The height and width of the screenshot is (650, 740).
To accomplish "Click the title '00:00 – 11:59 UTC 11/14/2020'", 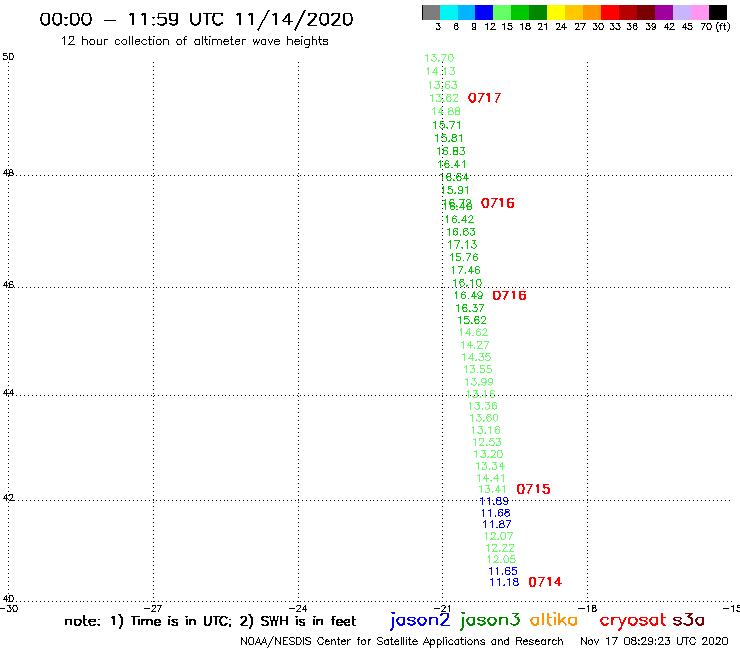I will click(196, 19).
